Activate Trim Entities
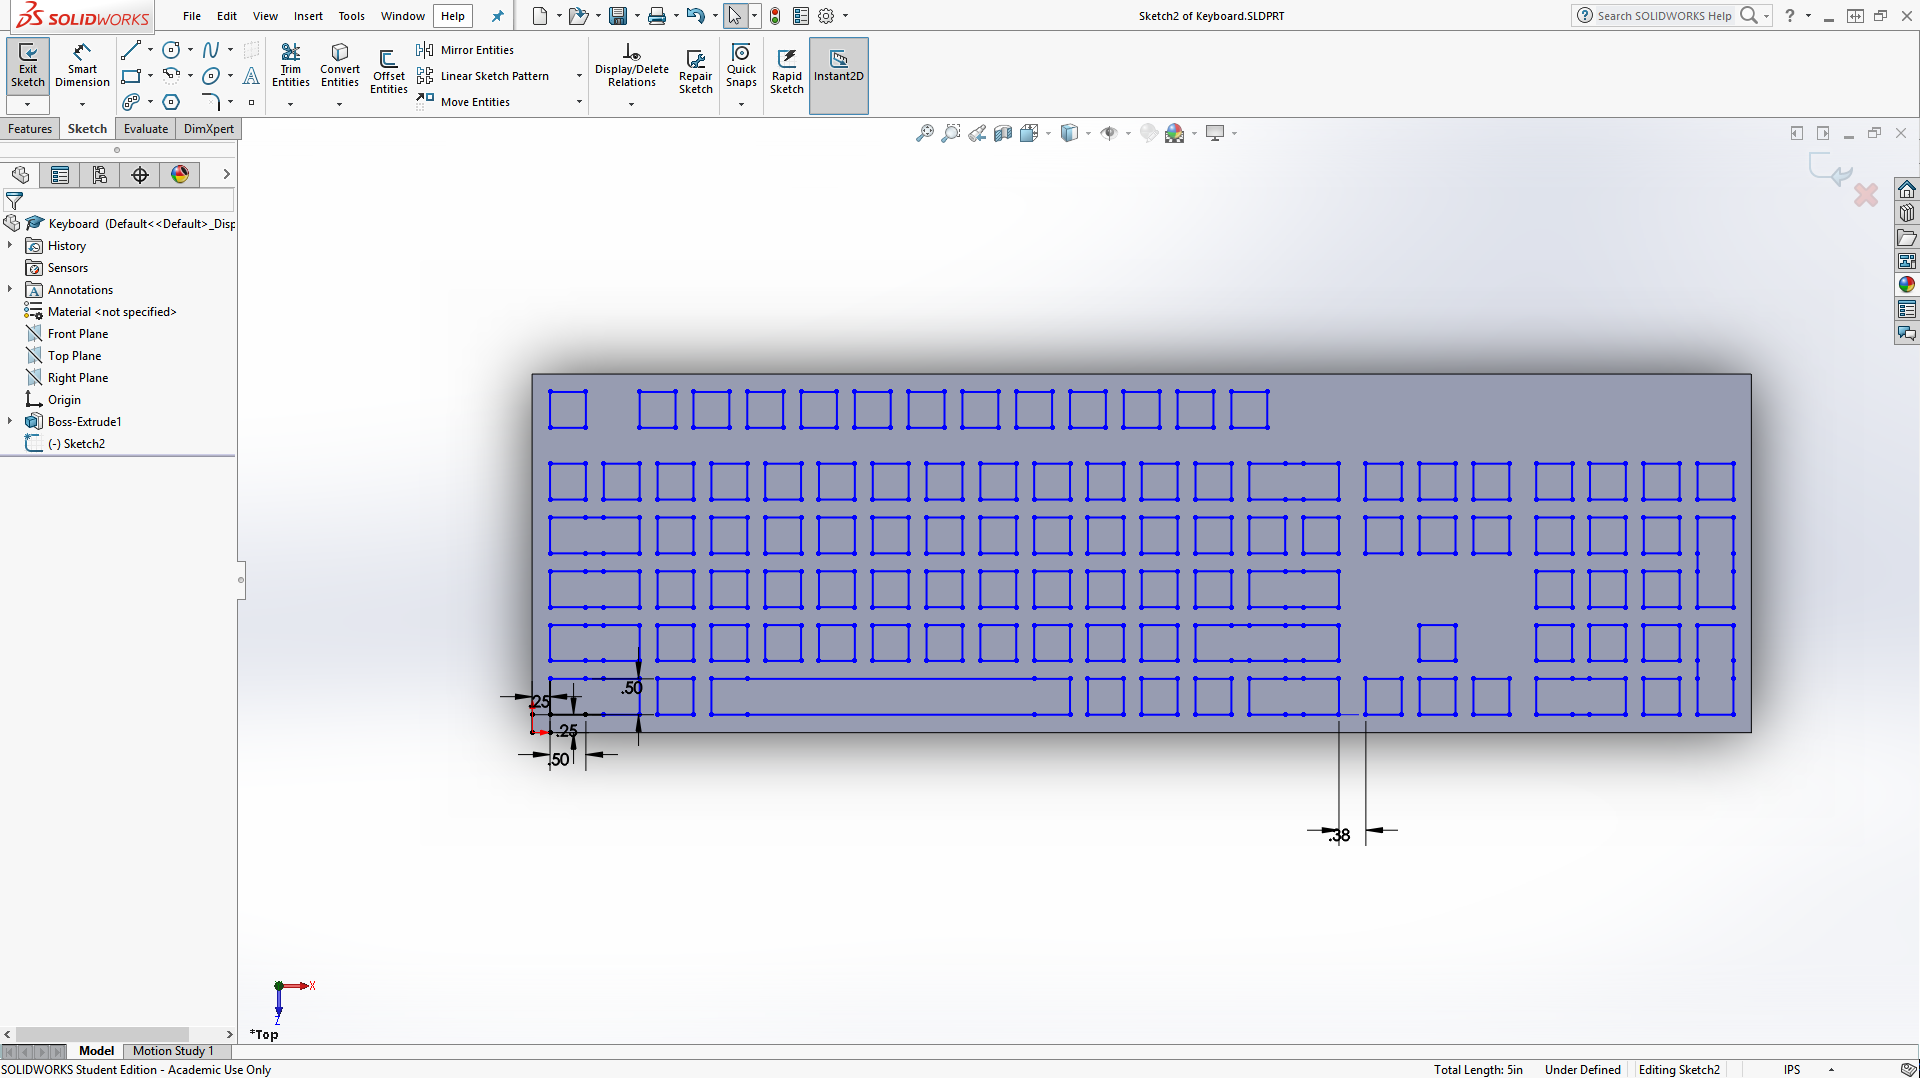The width and height of the screenshot is (1920, 1078). [291, 66]
